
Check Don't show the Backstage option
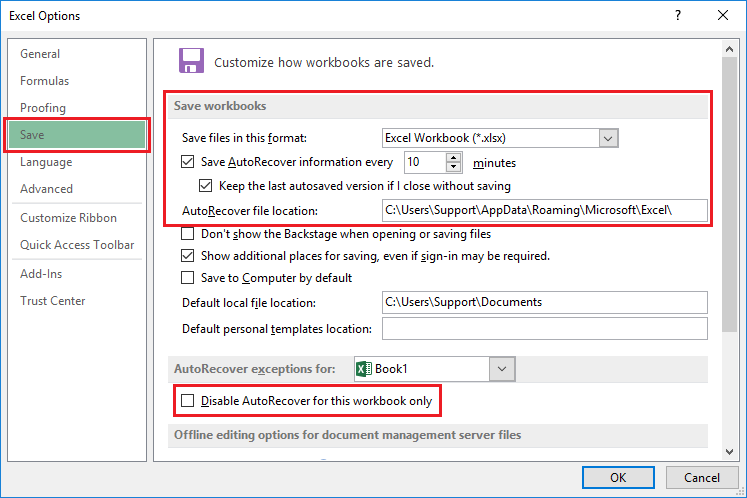tap(188, 234)
